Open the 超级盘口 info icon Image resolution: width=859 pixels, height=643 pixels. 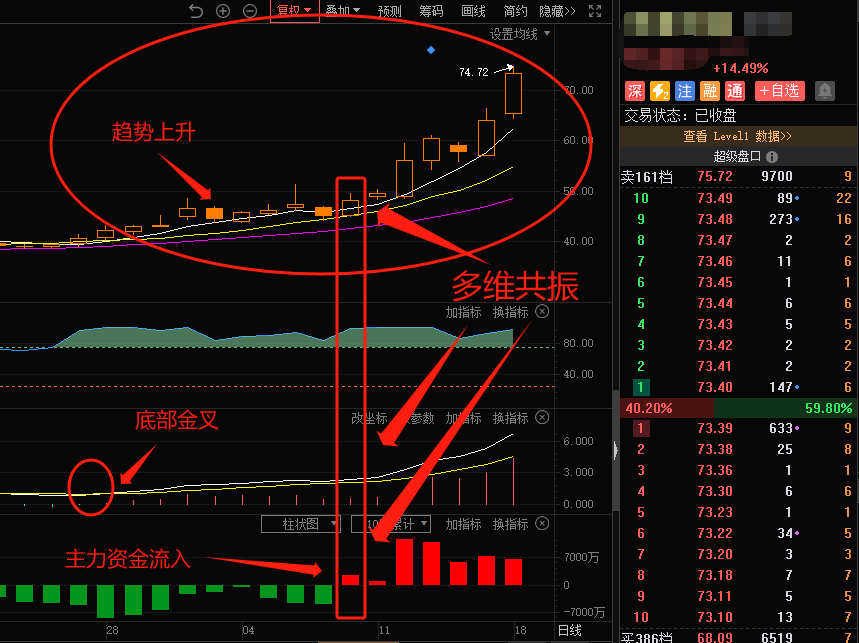click(772, 157)
